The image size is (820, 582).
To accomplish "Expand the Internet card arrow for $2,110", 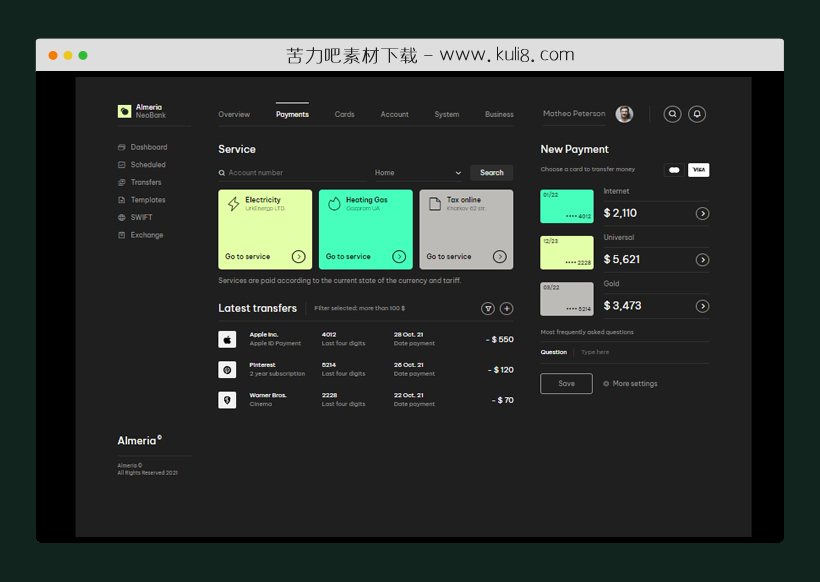I will point(702,213).
